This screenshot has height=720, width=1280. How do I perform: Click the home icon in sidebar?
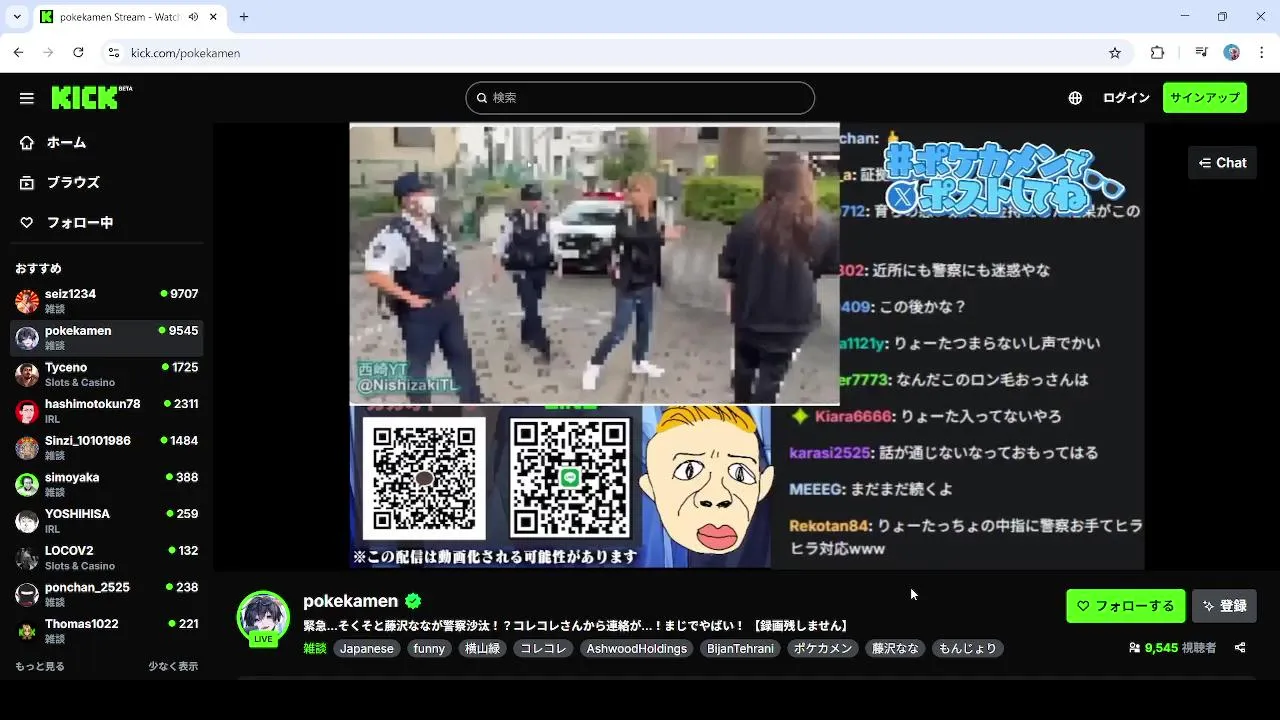point(27,143)
